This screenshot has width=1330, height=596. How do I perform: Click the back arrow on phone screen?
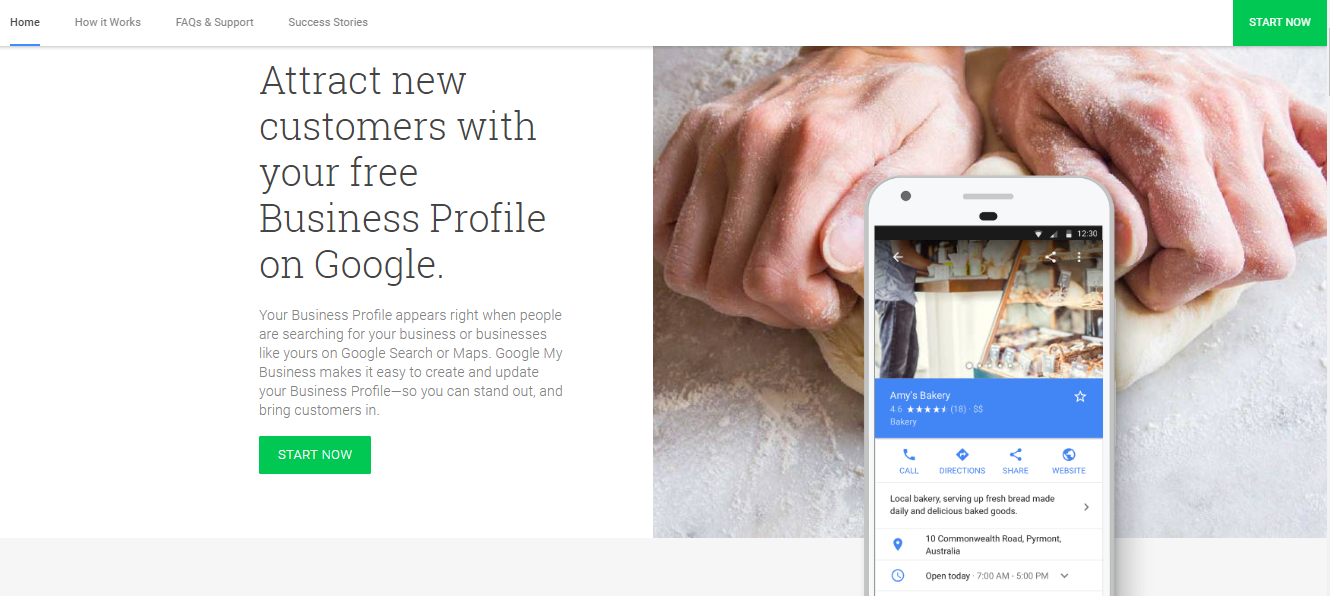[898, 257]
